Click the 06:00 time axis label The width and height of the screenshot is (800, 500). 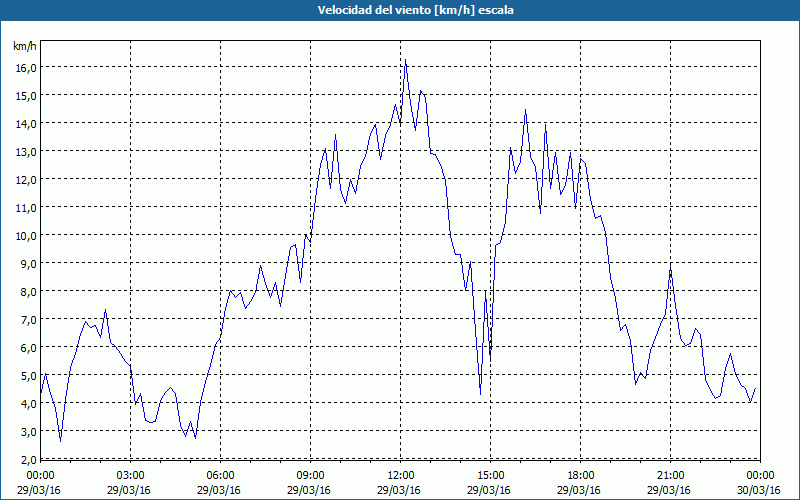click(x=220, y=476)
